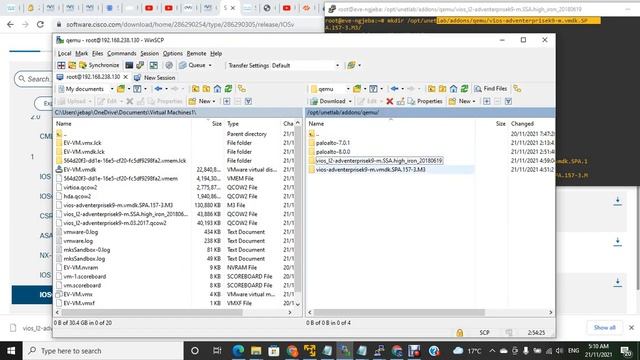Click the Find Files button
Screen dimensions: 640x360
491,89
